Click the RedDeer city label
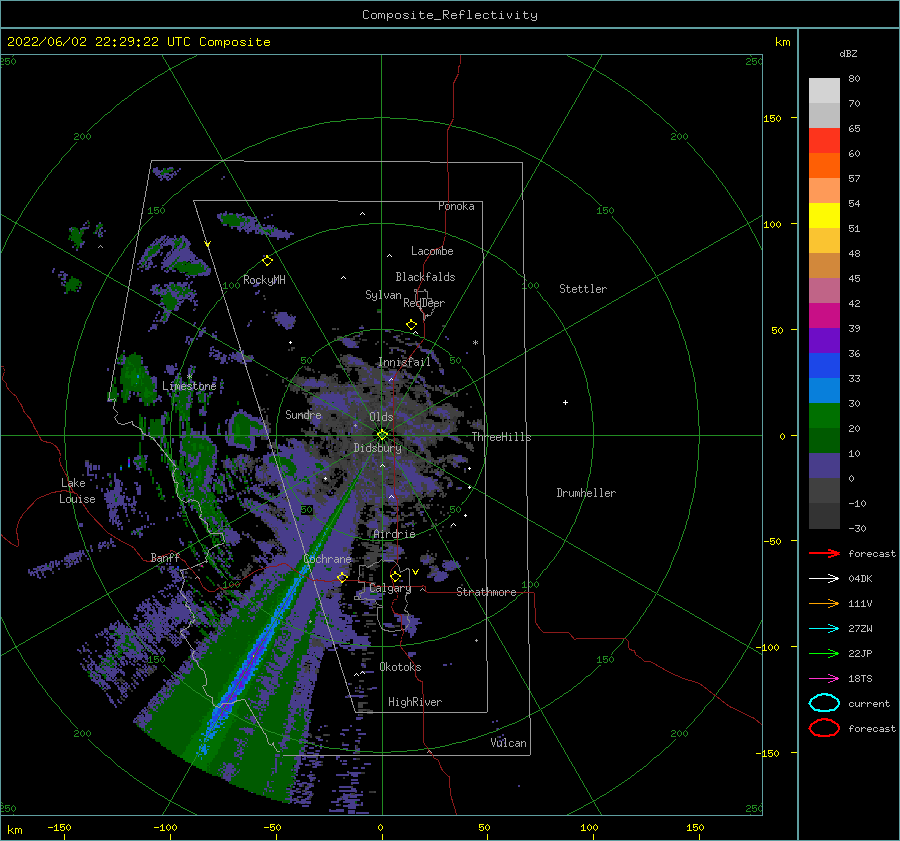 424,303
